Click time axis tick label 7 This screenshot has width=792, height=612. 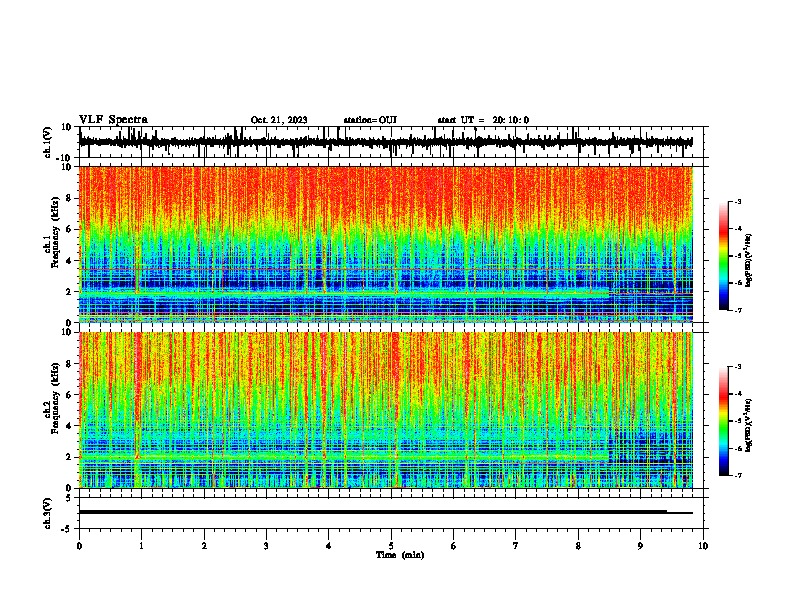coord(516,546)
